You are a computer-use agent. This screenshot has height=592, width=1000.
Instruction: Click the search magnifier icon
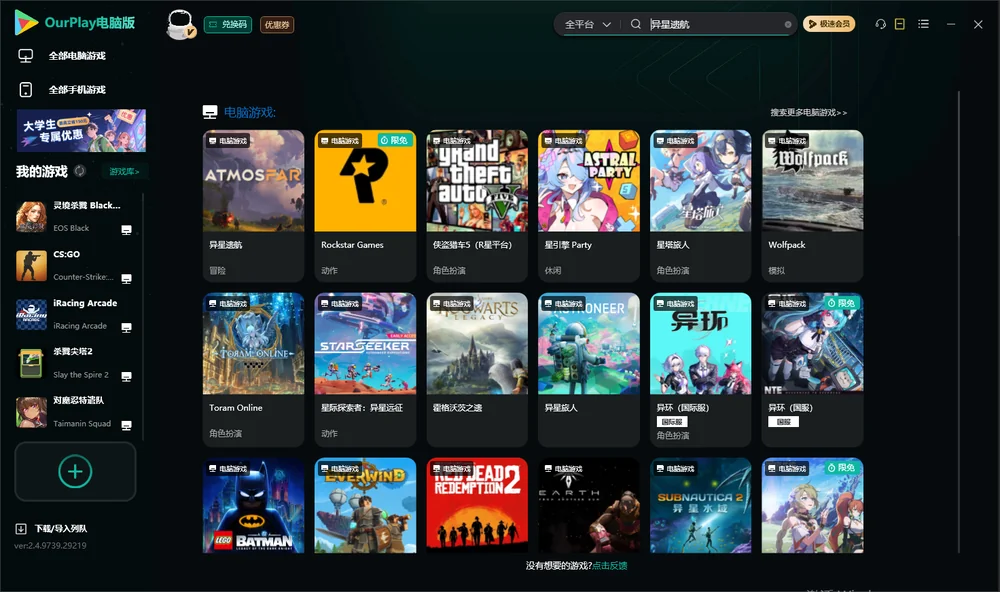point(636,24)
